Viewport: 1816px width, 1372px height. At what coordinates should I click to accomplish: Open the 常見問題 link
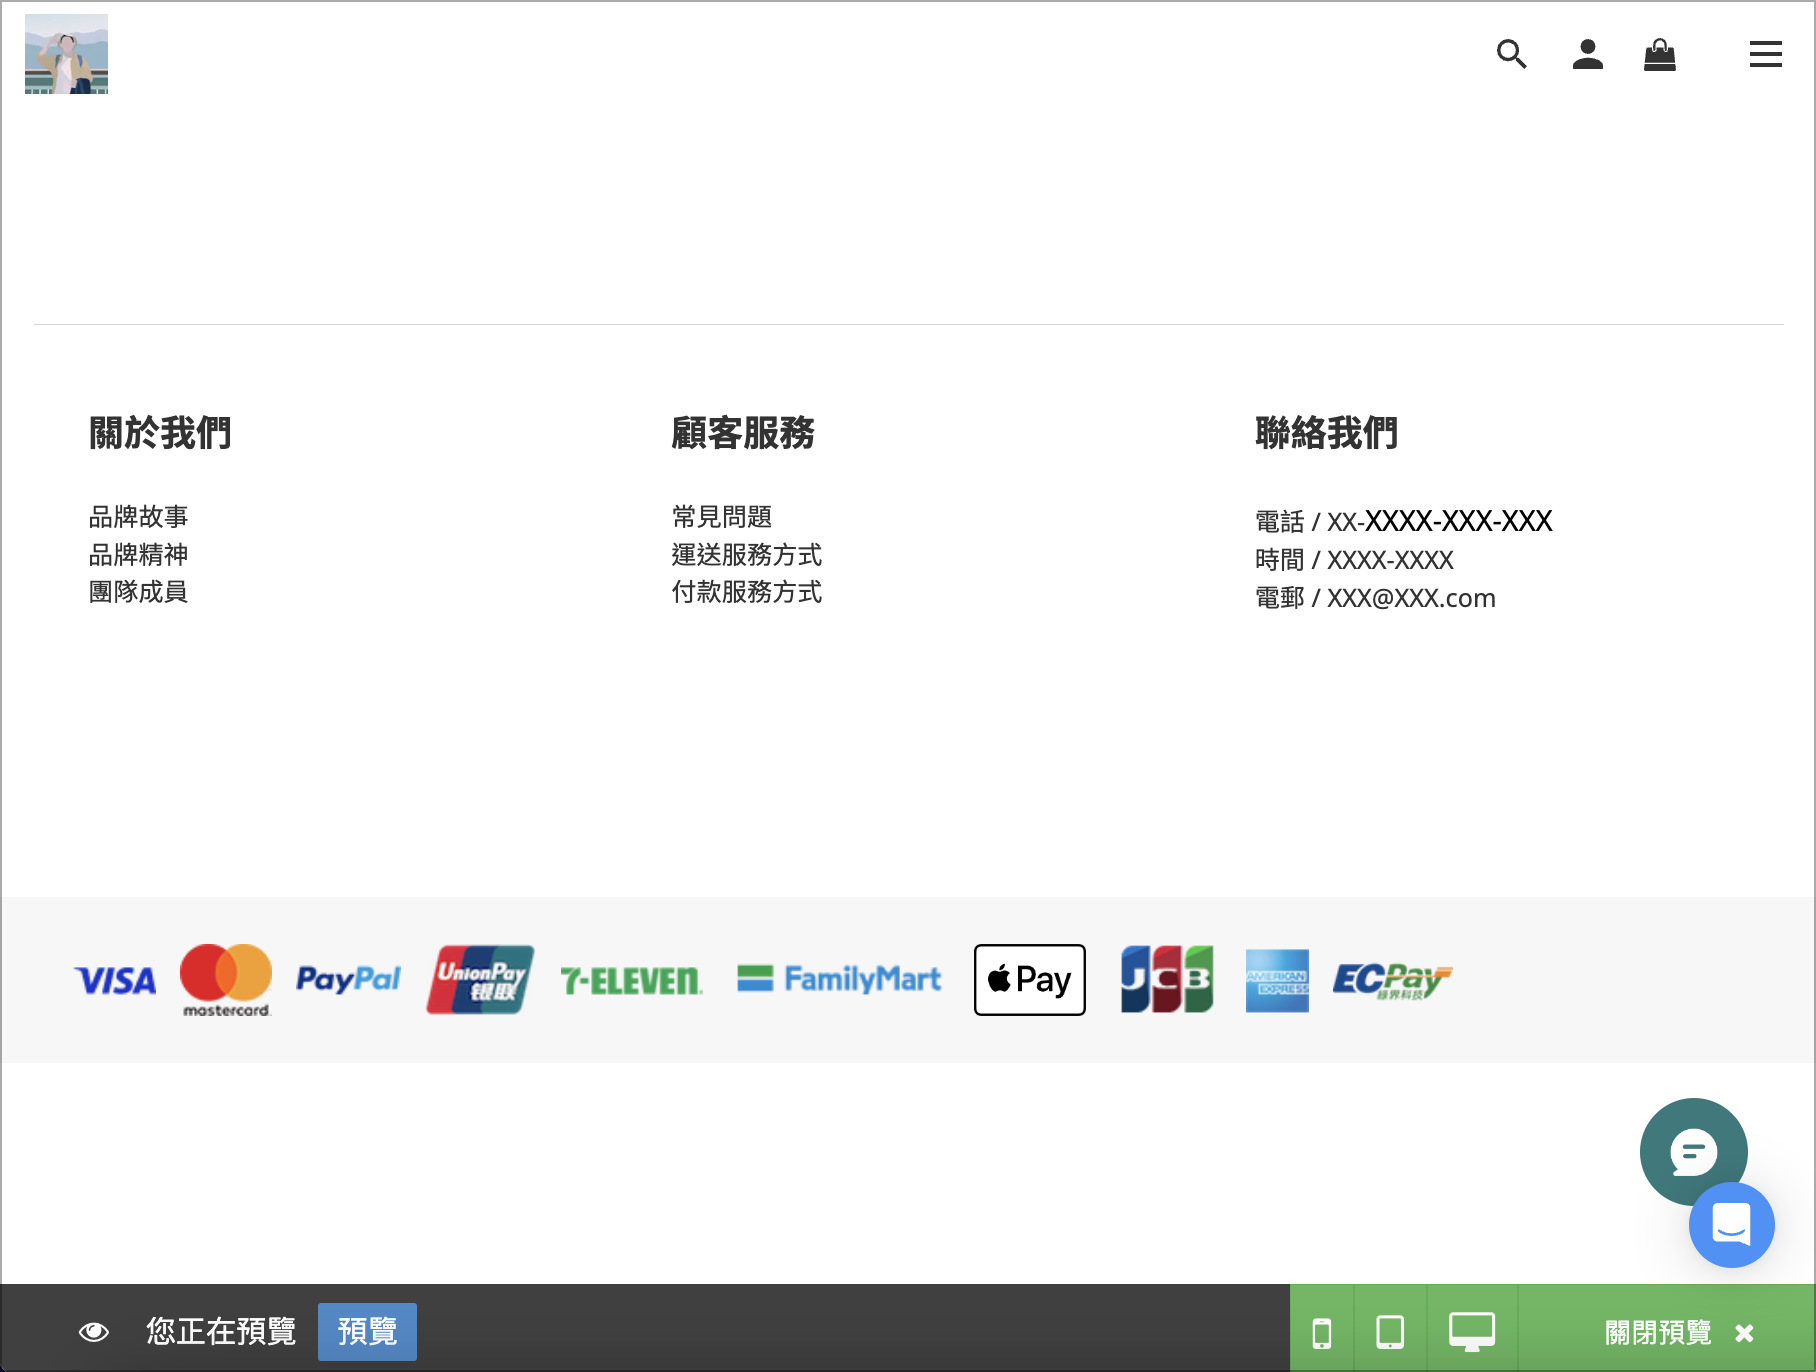click(721, 517)
